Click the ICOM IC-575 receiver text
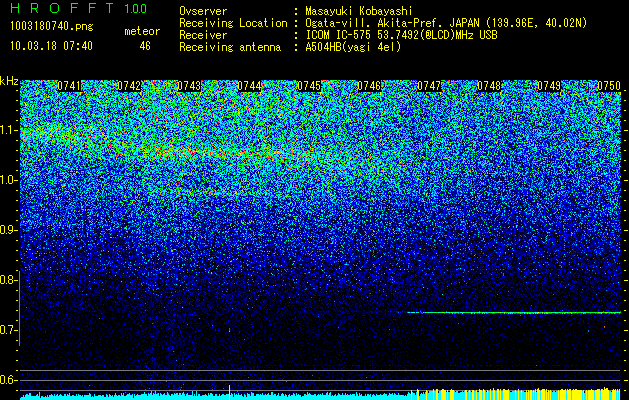 [x=401, y=35]
